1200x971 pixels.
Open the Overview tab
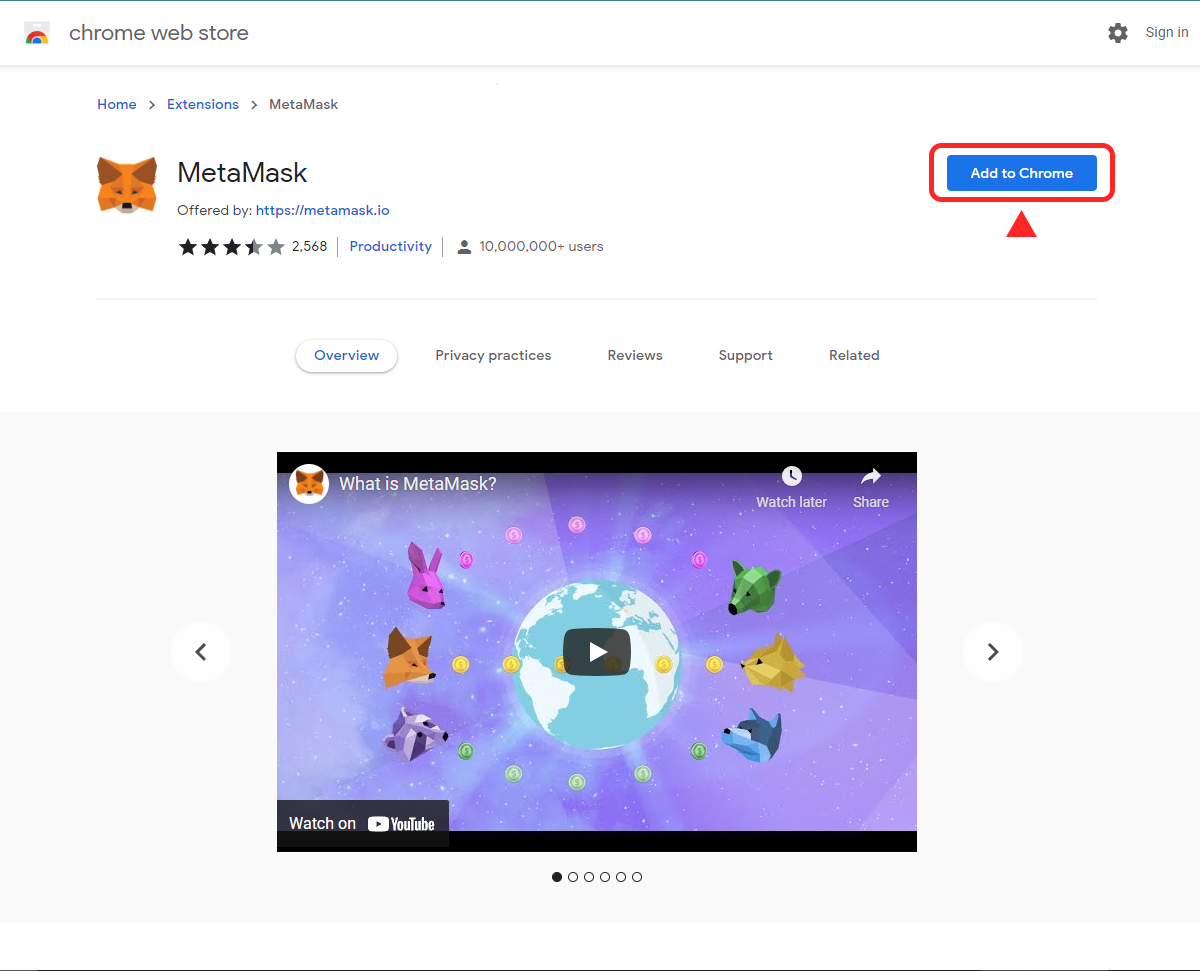coord(347,356)
